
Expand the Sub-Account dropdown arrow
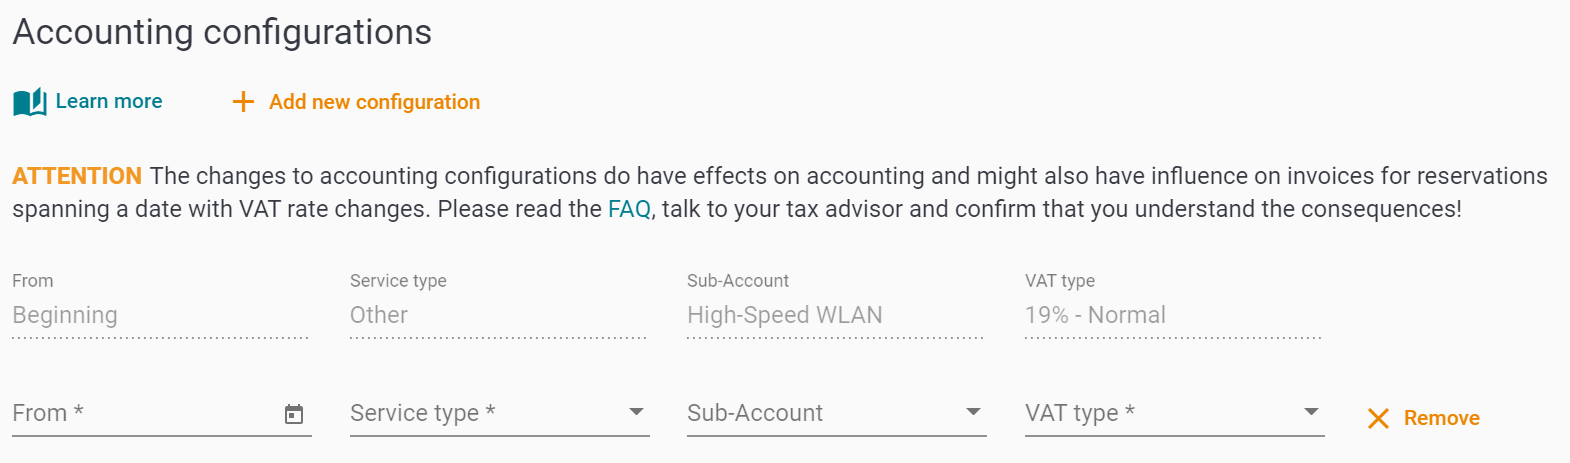[973, 412]
